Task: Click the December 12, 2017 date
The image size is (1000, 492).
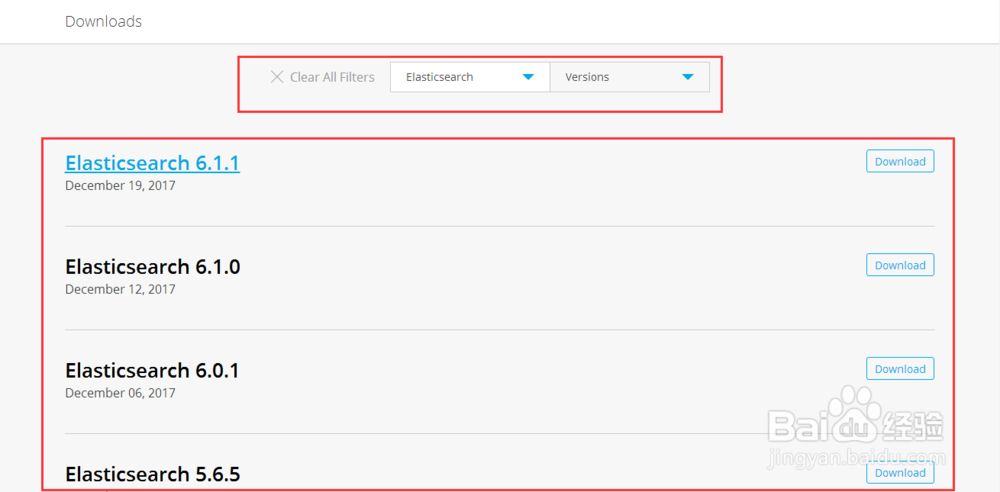Action: pos(120,289)
